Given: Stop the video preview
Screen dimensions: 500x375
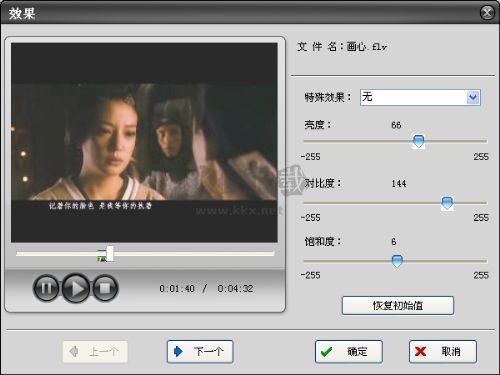Looking at the screenshot, I should (x=105, y=288).
